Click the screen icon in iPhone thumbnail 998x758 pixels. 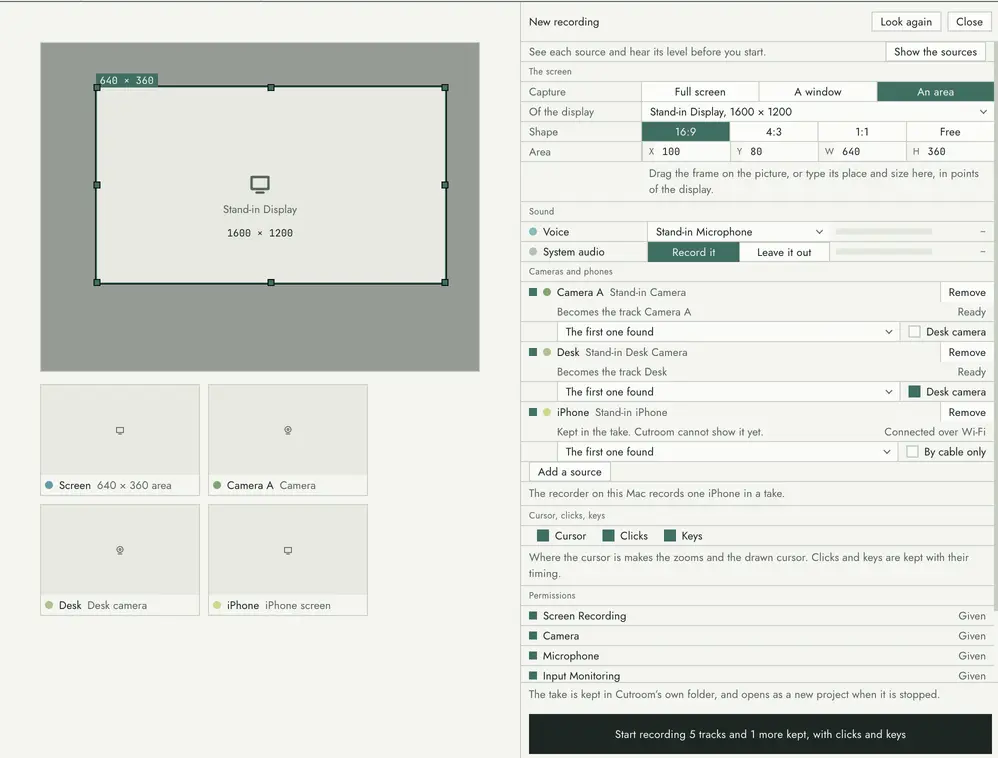point(288,550)
